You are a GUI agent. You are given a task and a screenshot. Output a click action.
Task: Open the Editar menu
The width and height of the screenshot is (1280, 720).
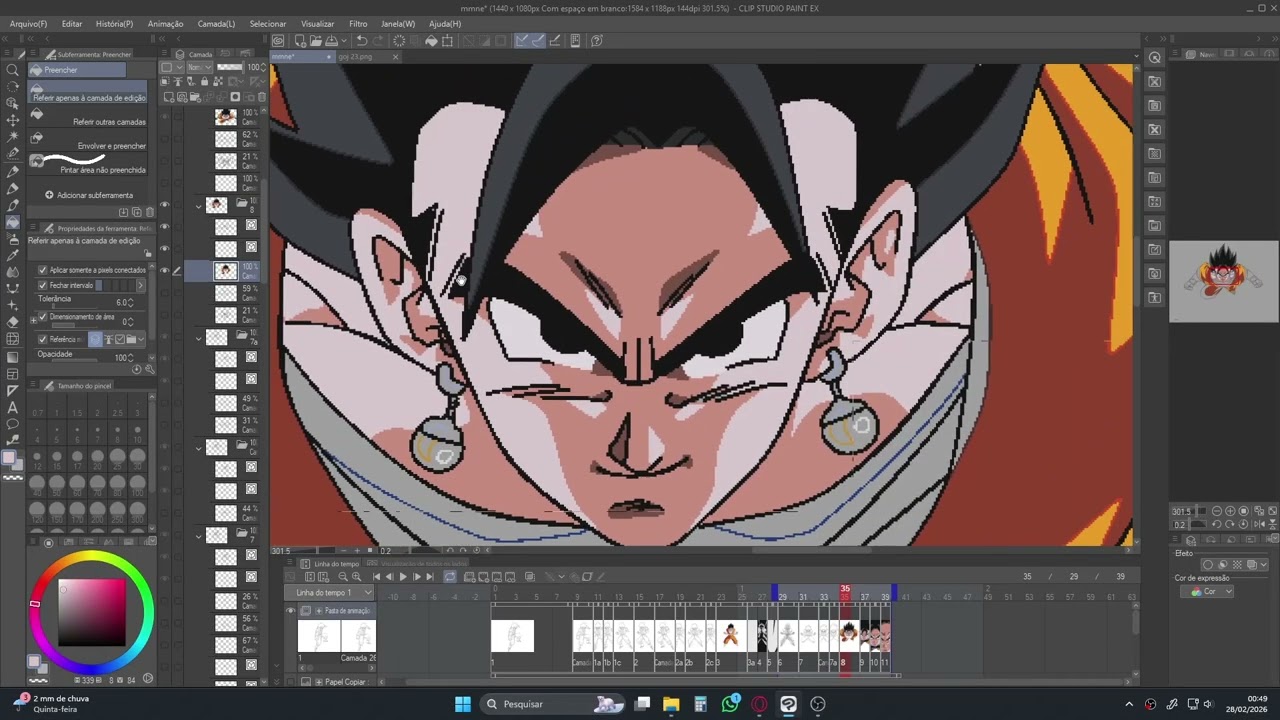click(72, 23)
